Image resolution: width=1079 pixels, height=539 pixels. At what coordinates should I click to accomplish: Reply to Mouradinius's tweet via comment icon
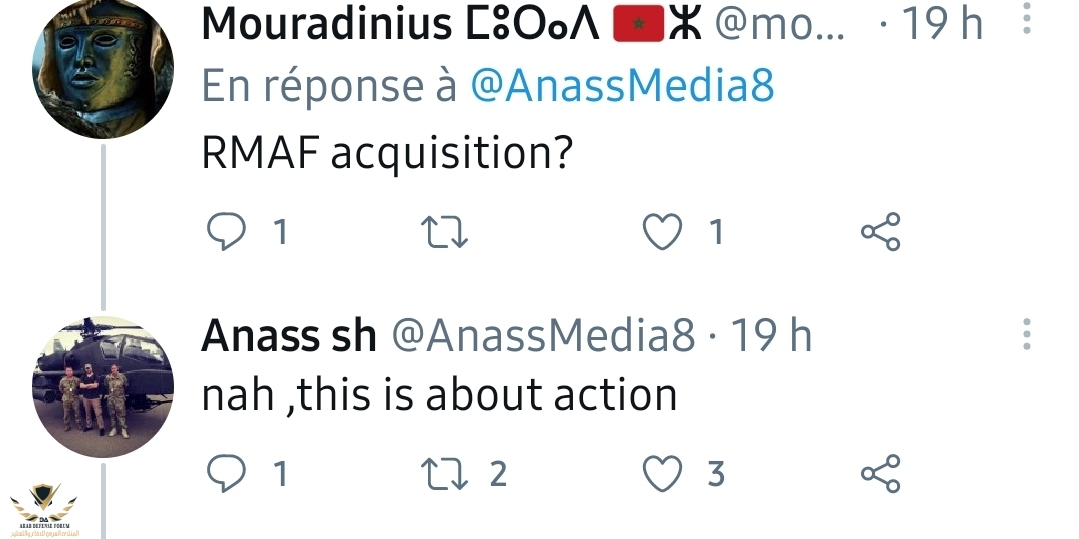pyautogui.click(x=225, y=232)
